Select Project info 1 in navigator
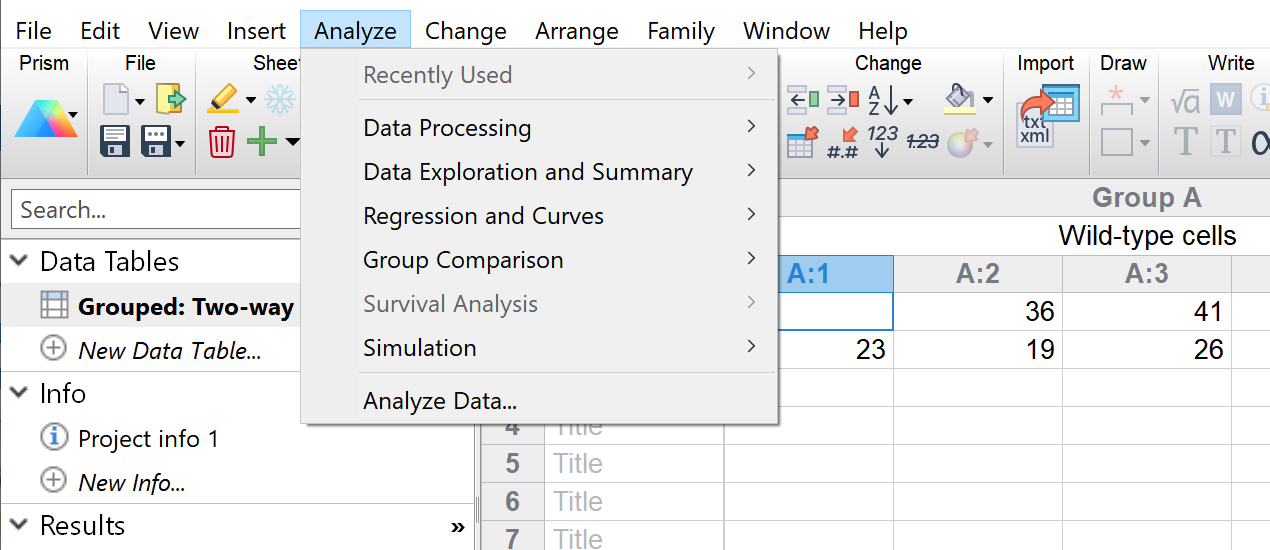The width and height of the screenshot is (1270, 550). point(147,439)
